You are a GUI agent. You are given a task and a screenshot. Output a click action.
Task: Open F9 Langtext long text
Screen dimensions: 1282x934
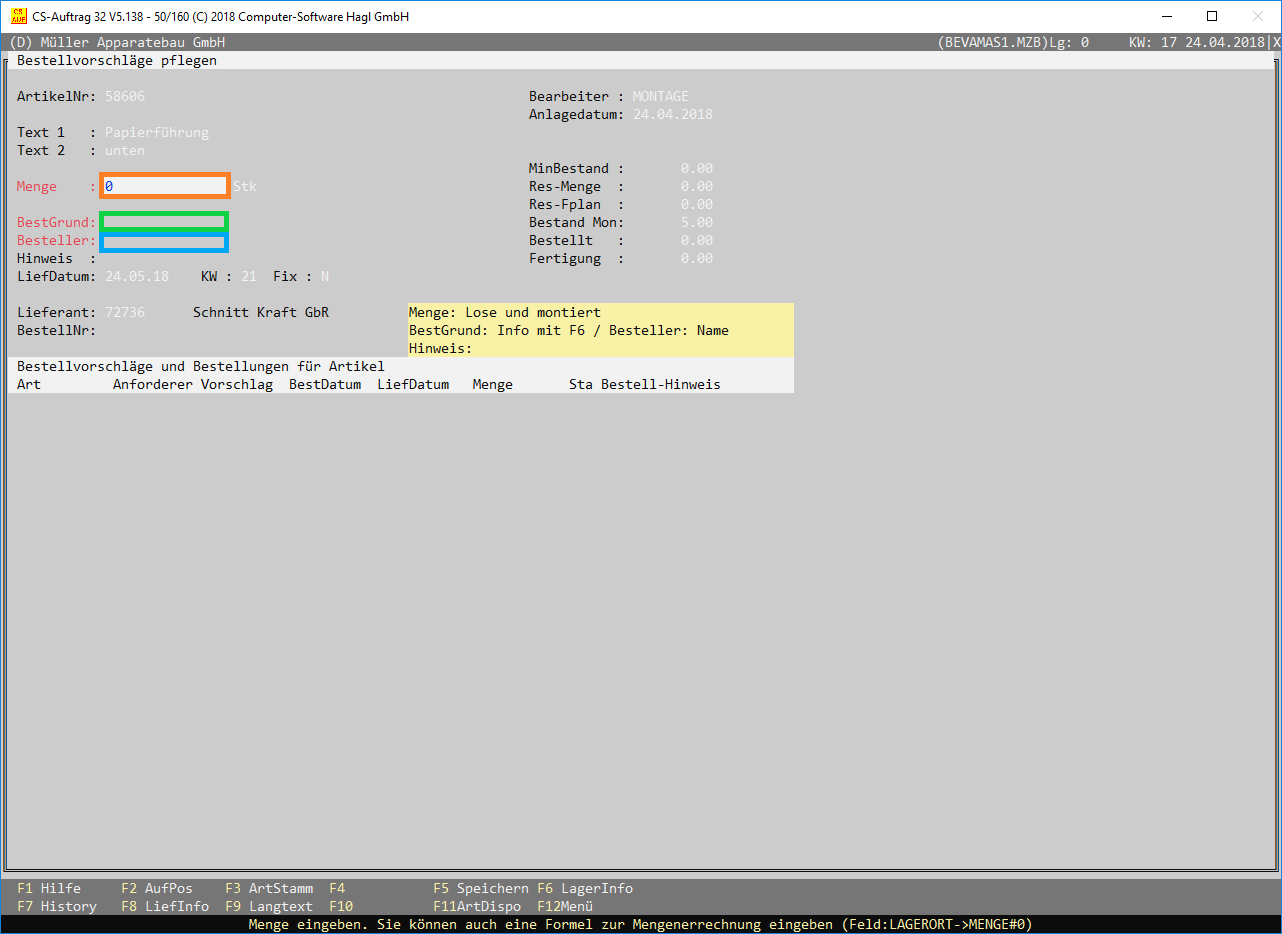pyautogui.click(x=269, y=906)
